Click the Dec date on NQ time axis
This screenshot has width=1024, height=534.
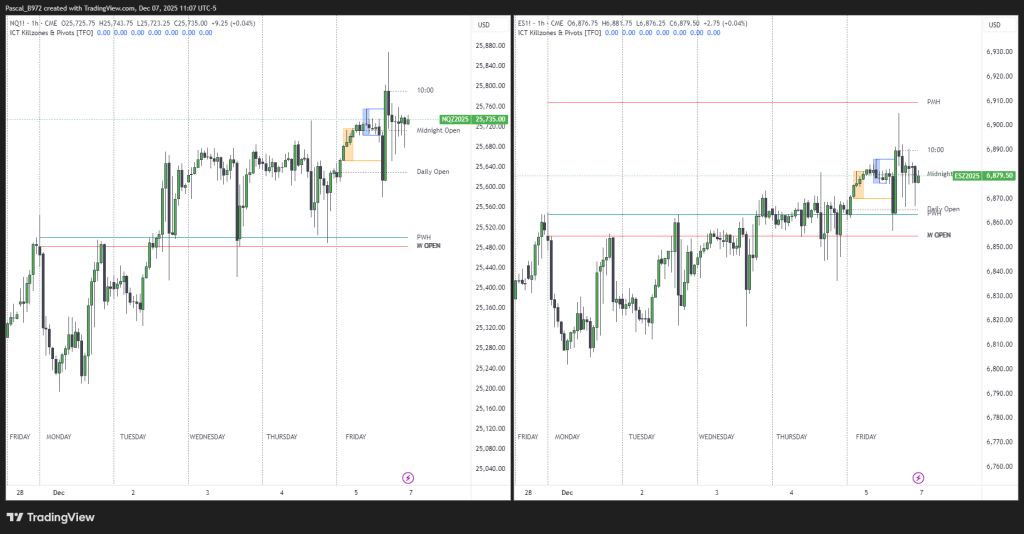57,493
